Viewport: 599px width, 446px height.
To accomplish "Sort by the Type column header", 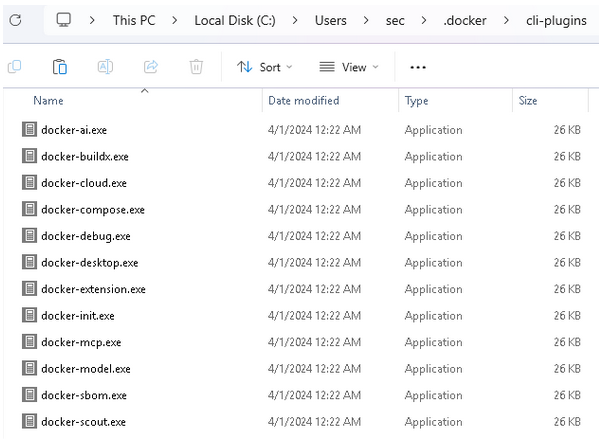I will [416, 101].
